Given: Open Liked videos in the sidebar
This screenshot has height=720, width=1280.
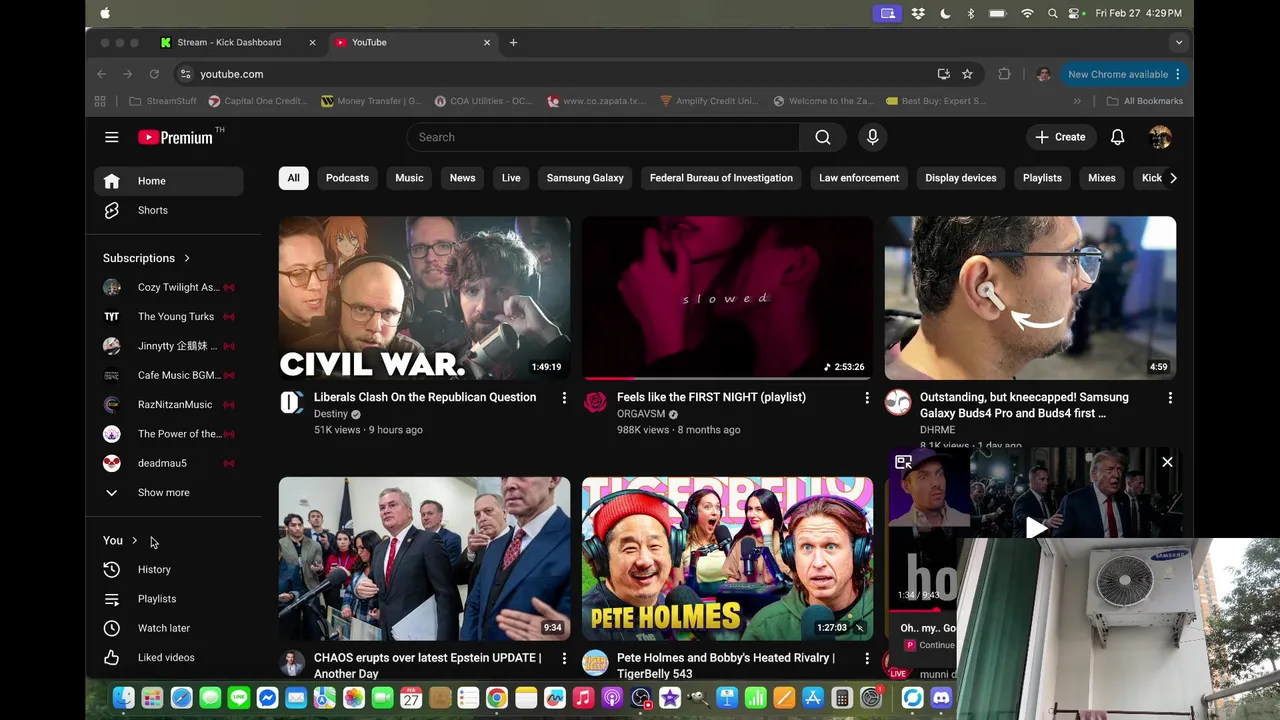Looking at the screenshot, I should (x=168, y=657).
